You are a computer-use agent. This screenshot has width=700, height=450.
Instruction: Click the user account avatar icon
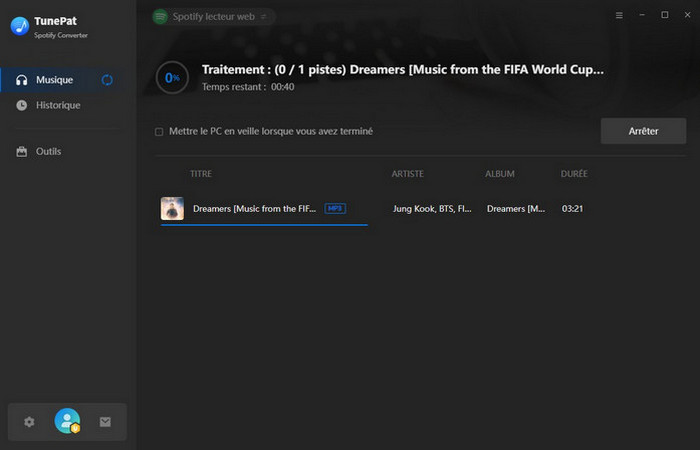67,421
